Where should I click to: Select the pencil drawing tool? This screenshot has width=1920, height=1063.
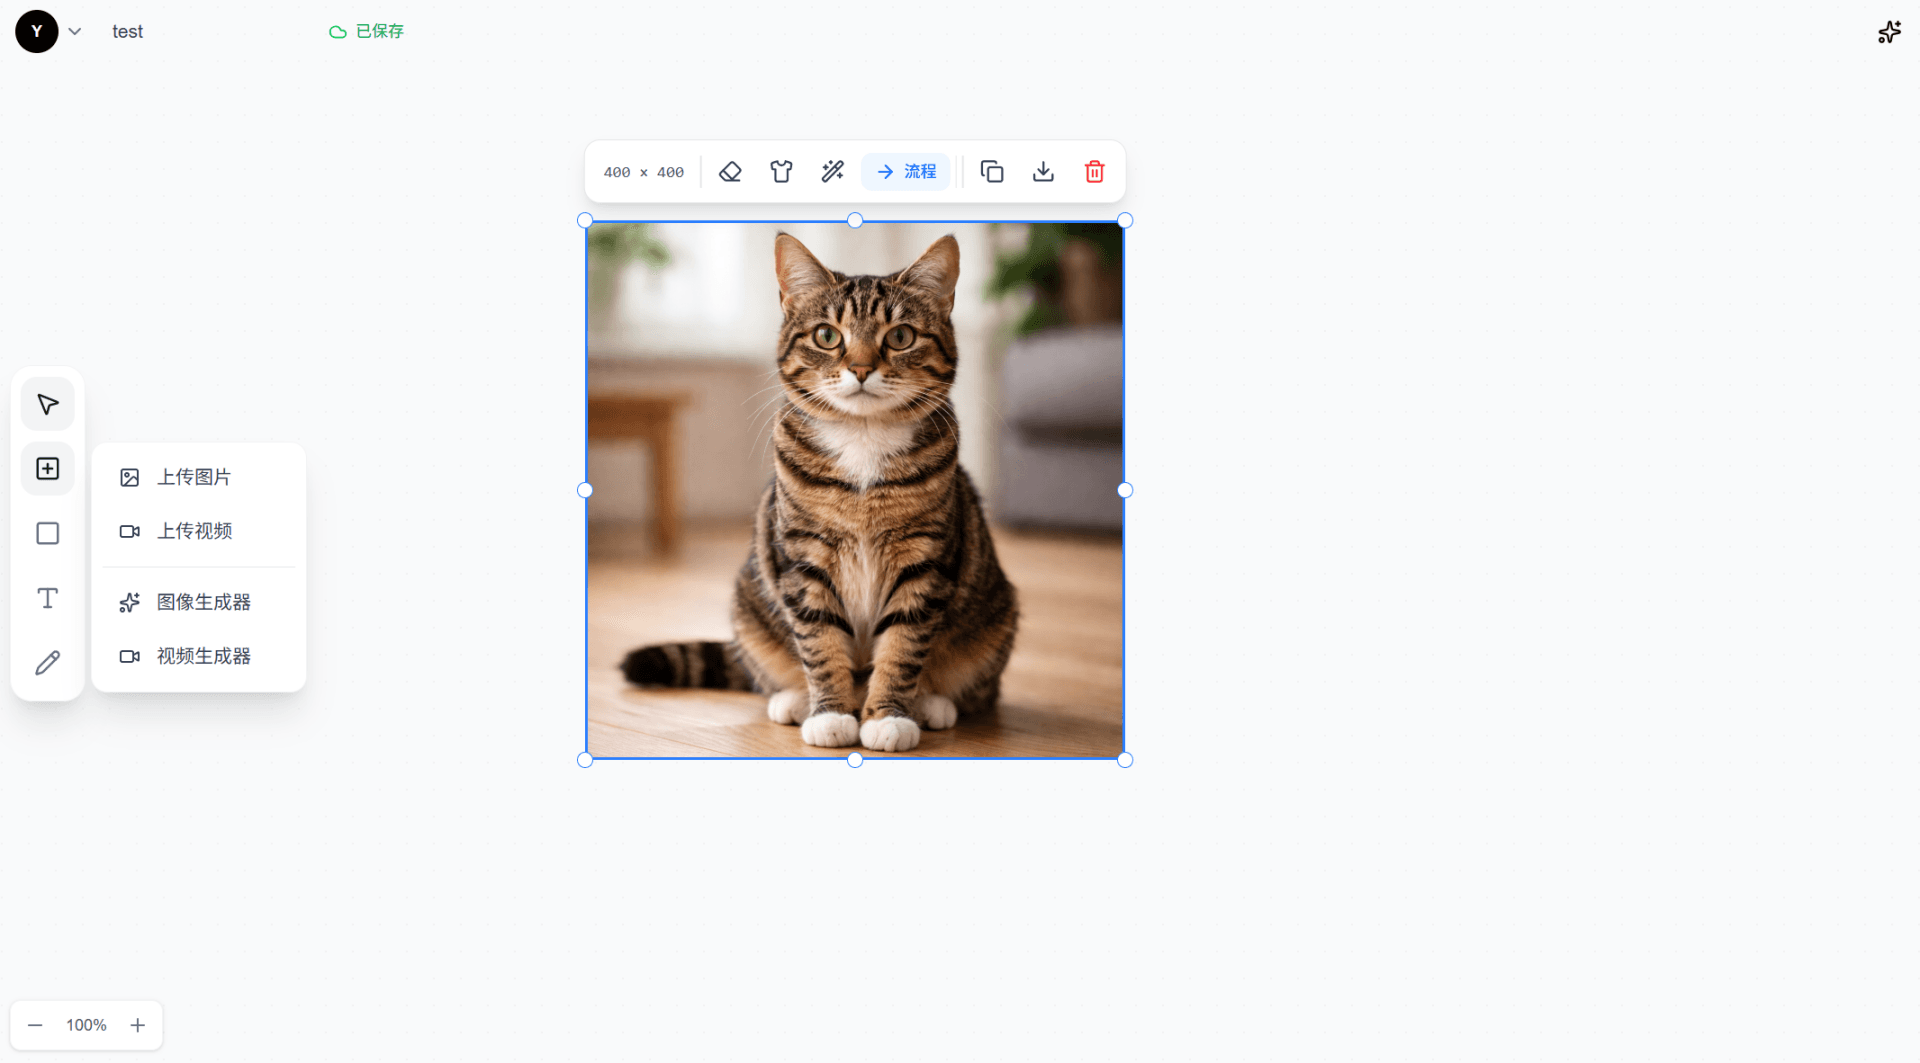pyautogui.click(x=47, y=663)
